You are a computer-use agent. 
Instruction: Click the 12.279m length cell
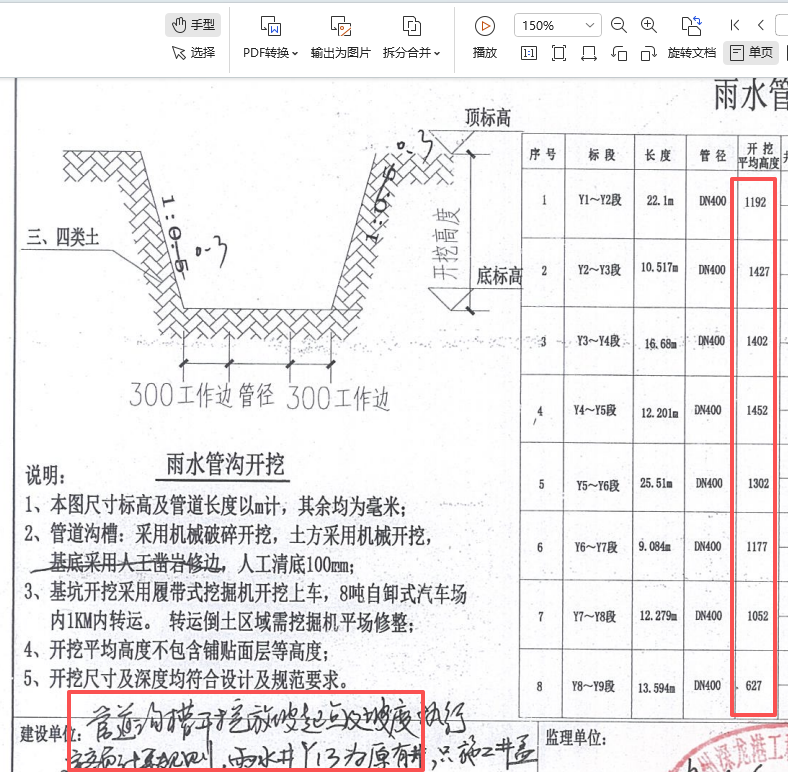pos(658,615)
